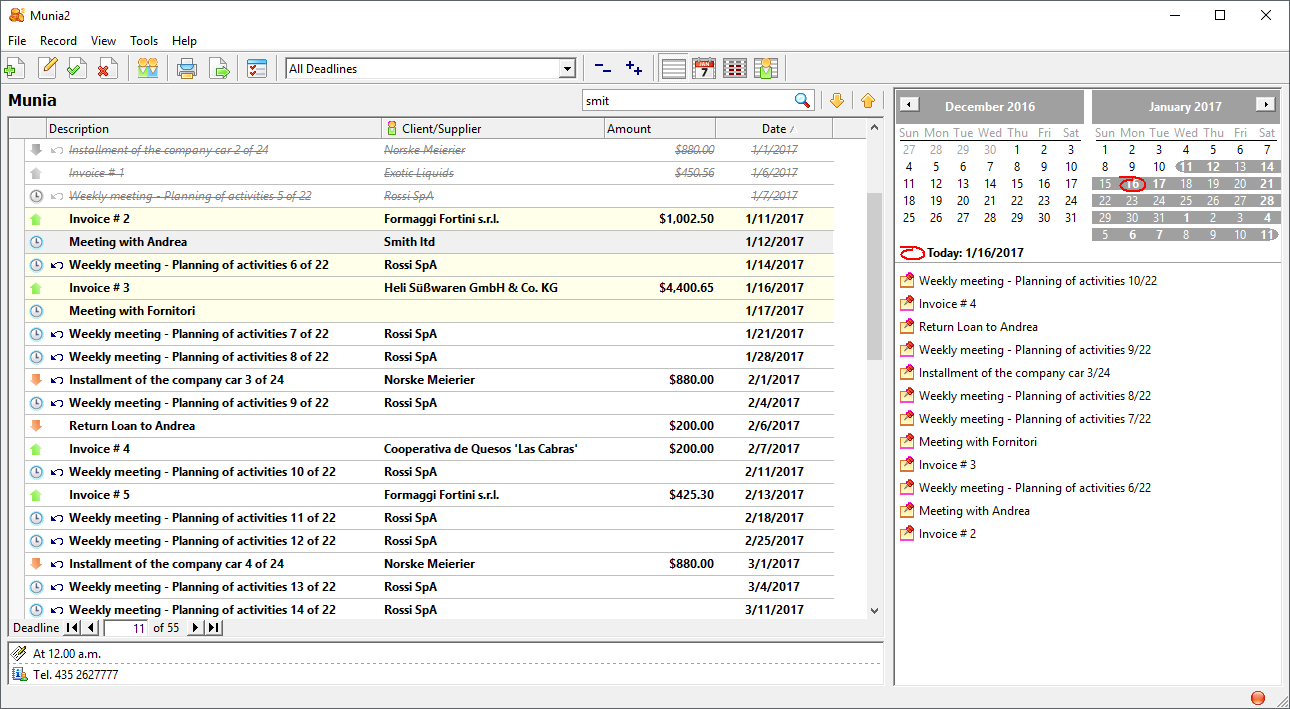Click the magnifier search icon

(802, 100)
